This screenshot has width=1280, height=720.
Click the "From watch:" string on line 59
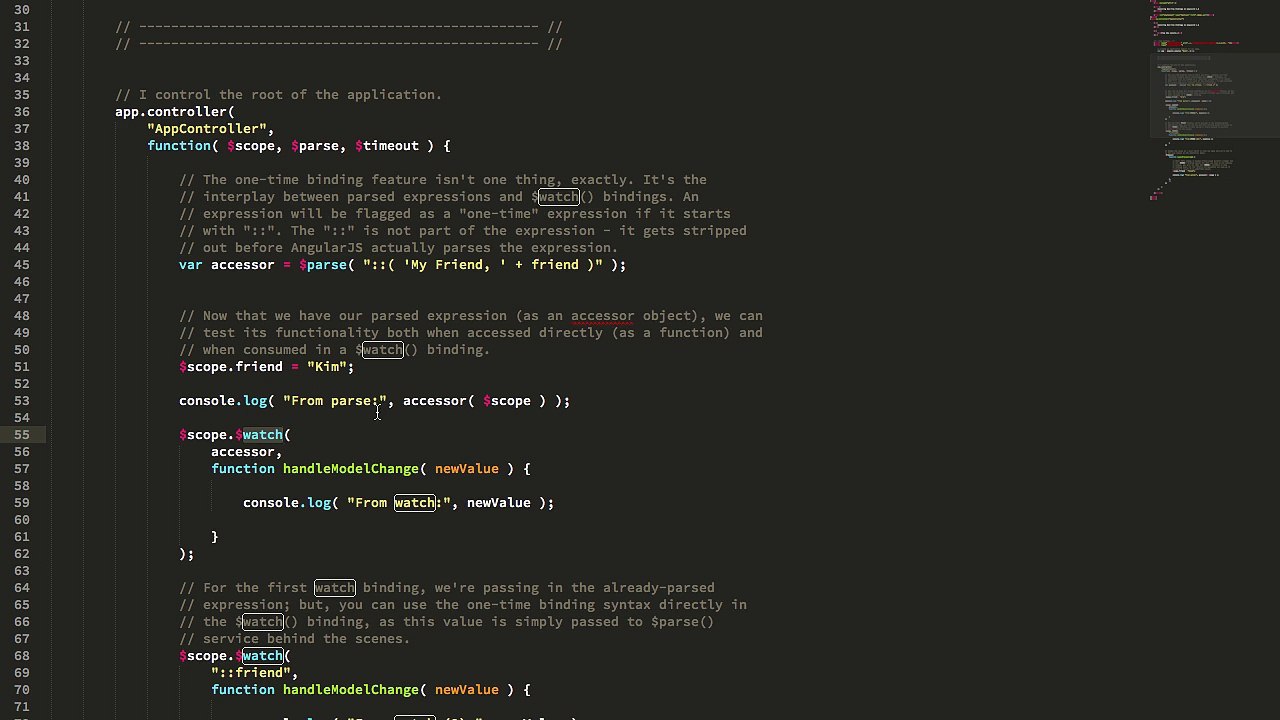pos(399,503)
